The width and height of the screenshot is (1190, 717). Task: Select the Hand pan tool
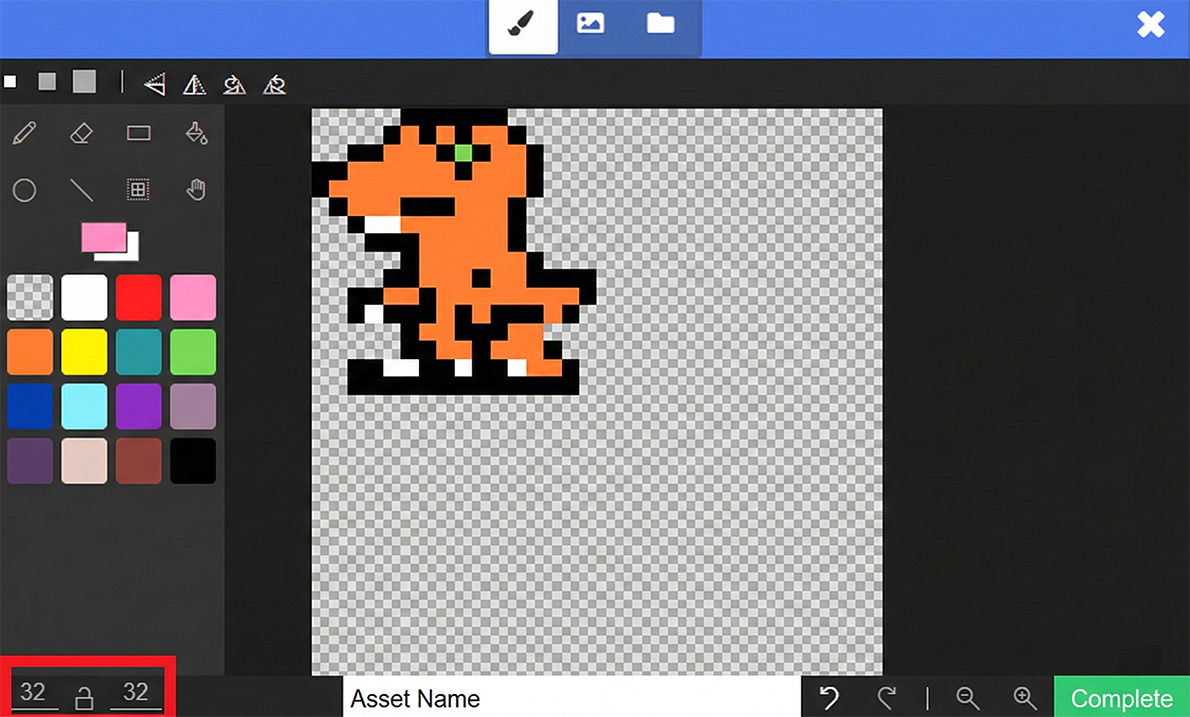pyautogui.click(x=196, y=190)
